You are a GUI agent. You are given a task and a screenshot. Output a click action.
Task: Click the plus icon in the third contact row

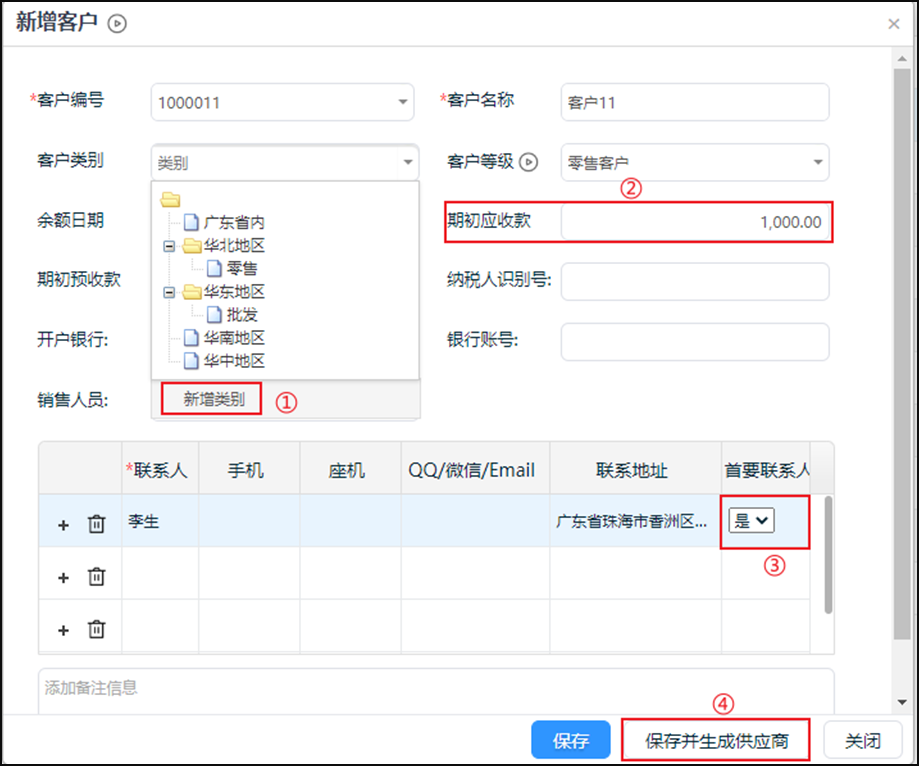tap(63, 630)
